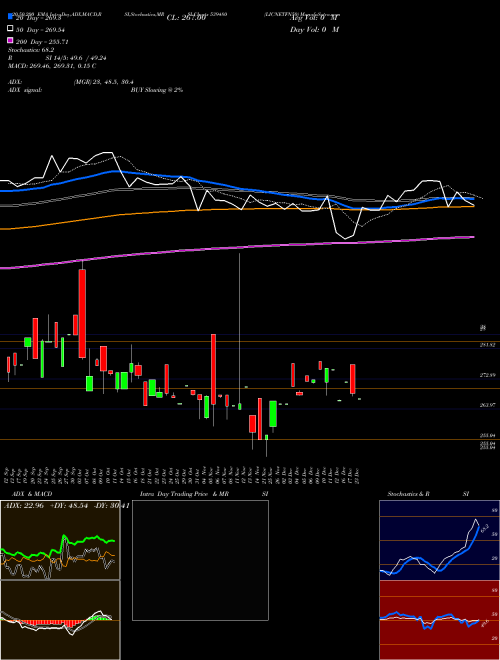Click the red RSI chart panel
Viewport: 500px width, 660px height.
pyautogui.click(x=439, y=620)
